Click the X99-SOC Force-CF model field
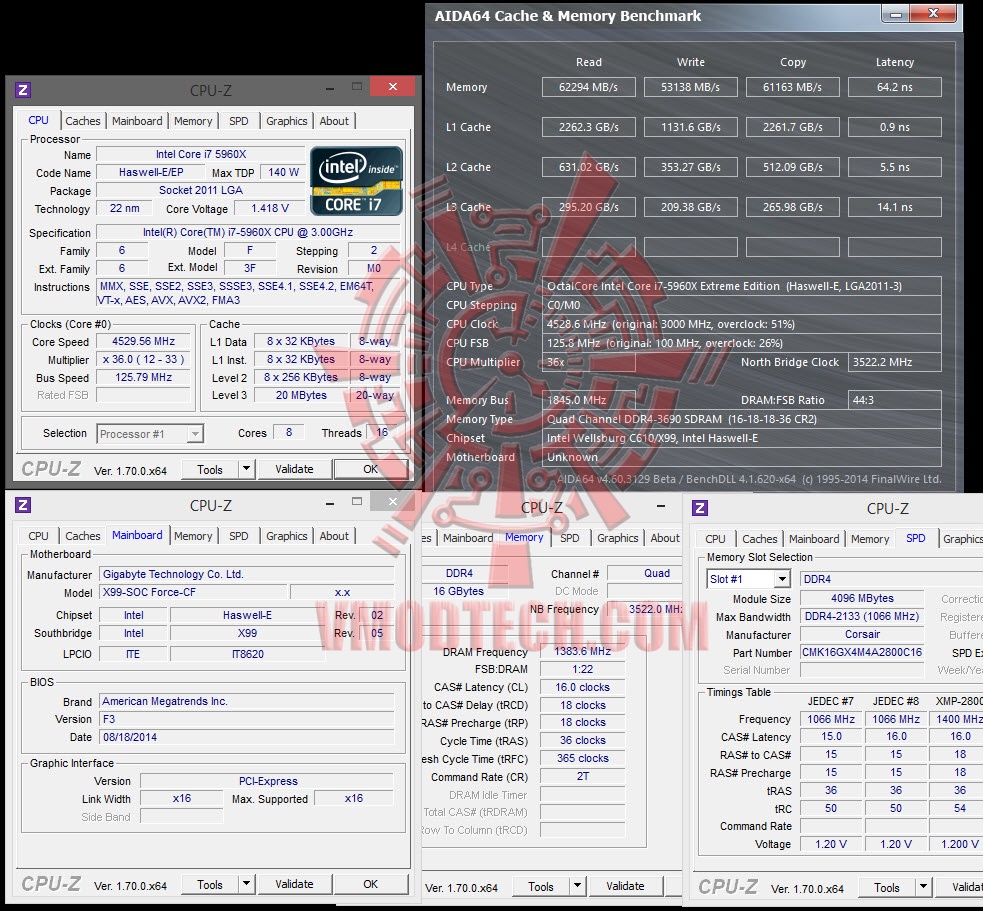 click(193, 592)
